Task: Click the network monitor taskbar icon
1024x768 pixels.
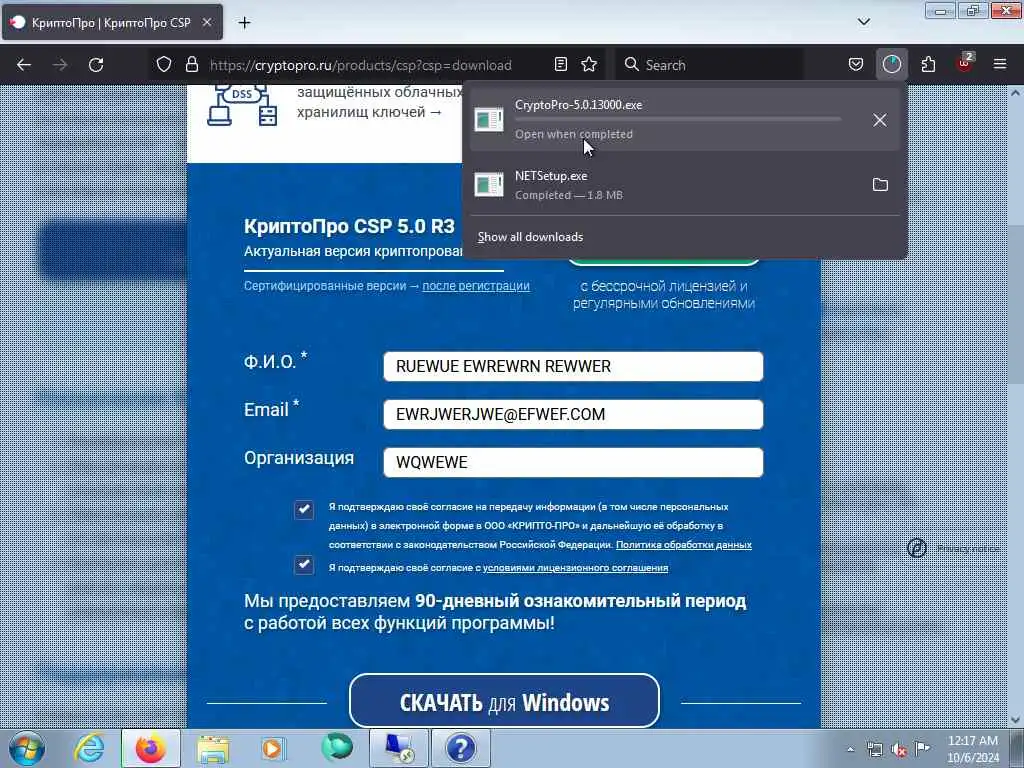Action: tap(398, 748)
